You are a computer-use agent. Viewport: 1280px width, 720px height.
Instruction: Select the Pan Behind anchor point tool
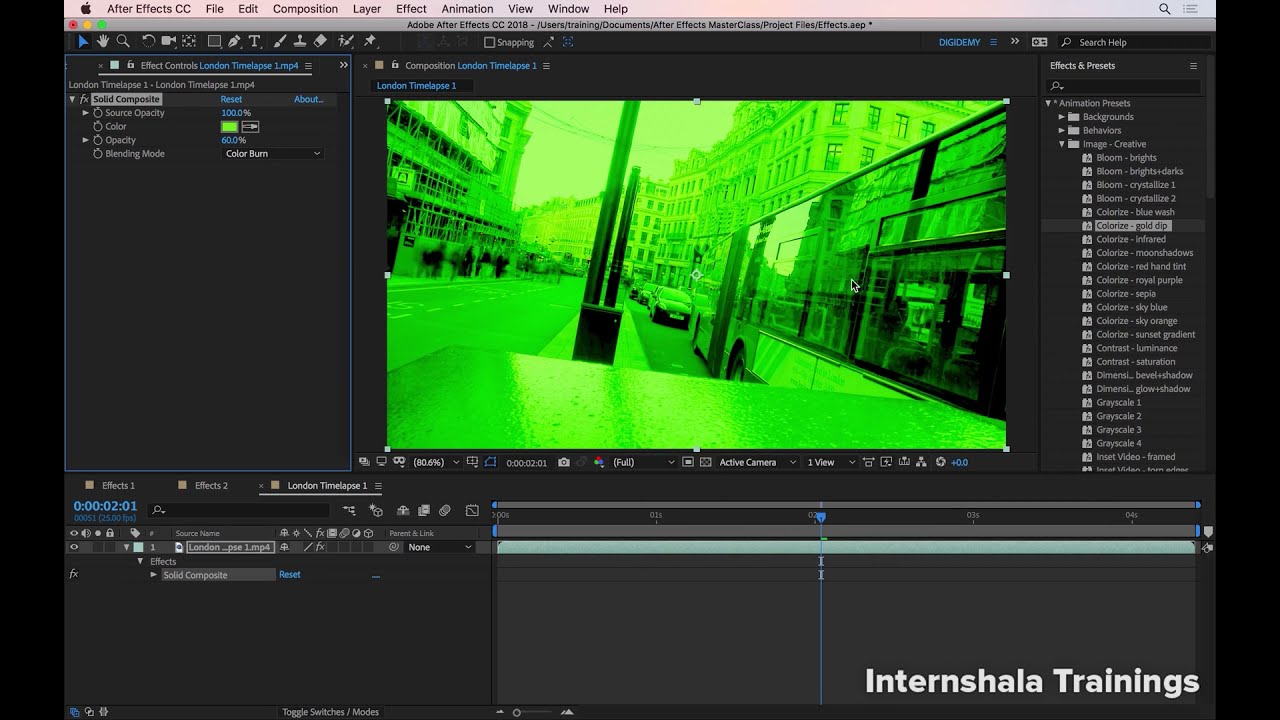click(189, 41)
